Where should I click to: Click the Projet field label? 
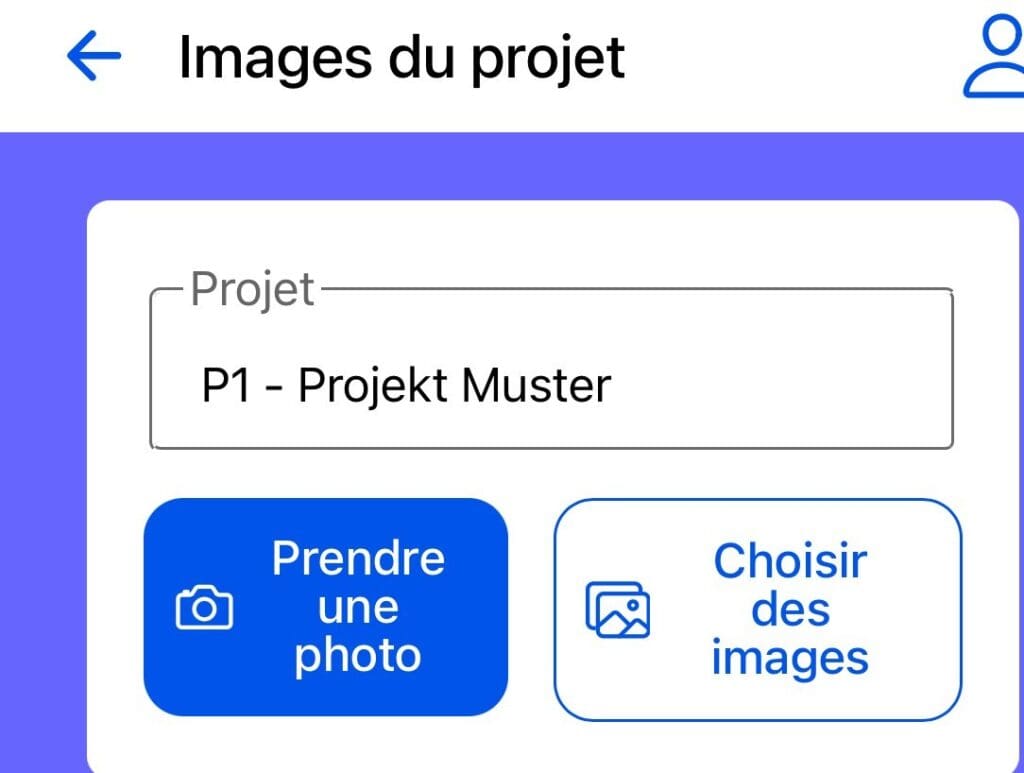253,289
